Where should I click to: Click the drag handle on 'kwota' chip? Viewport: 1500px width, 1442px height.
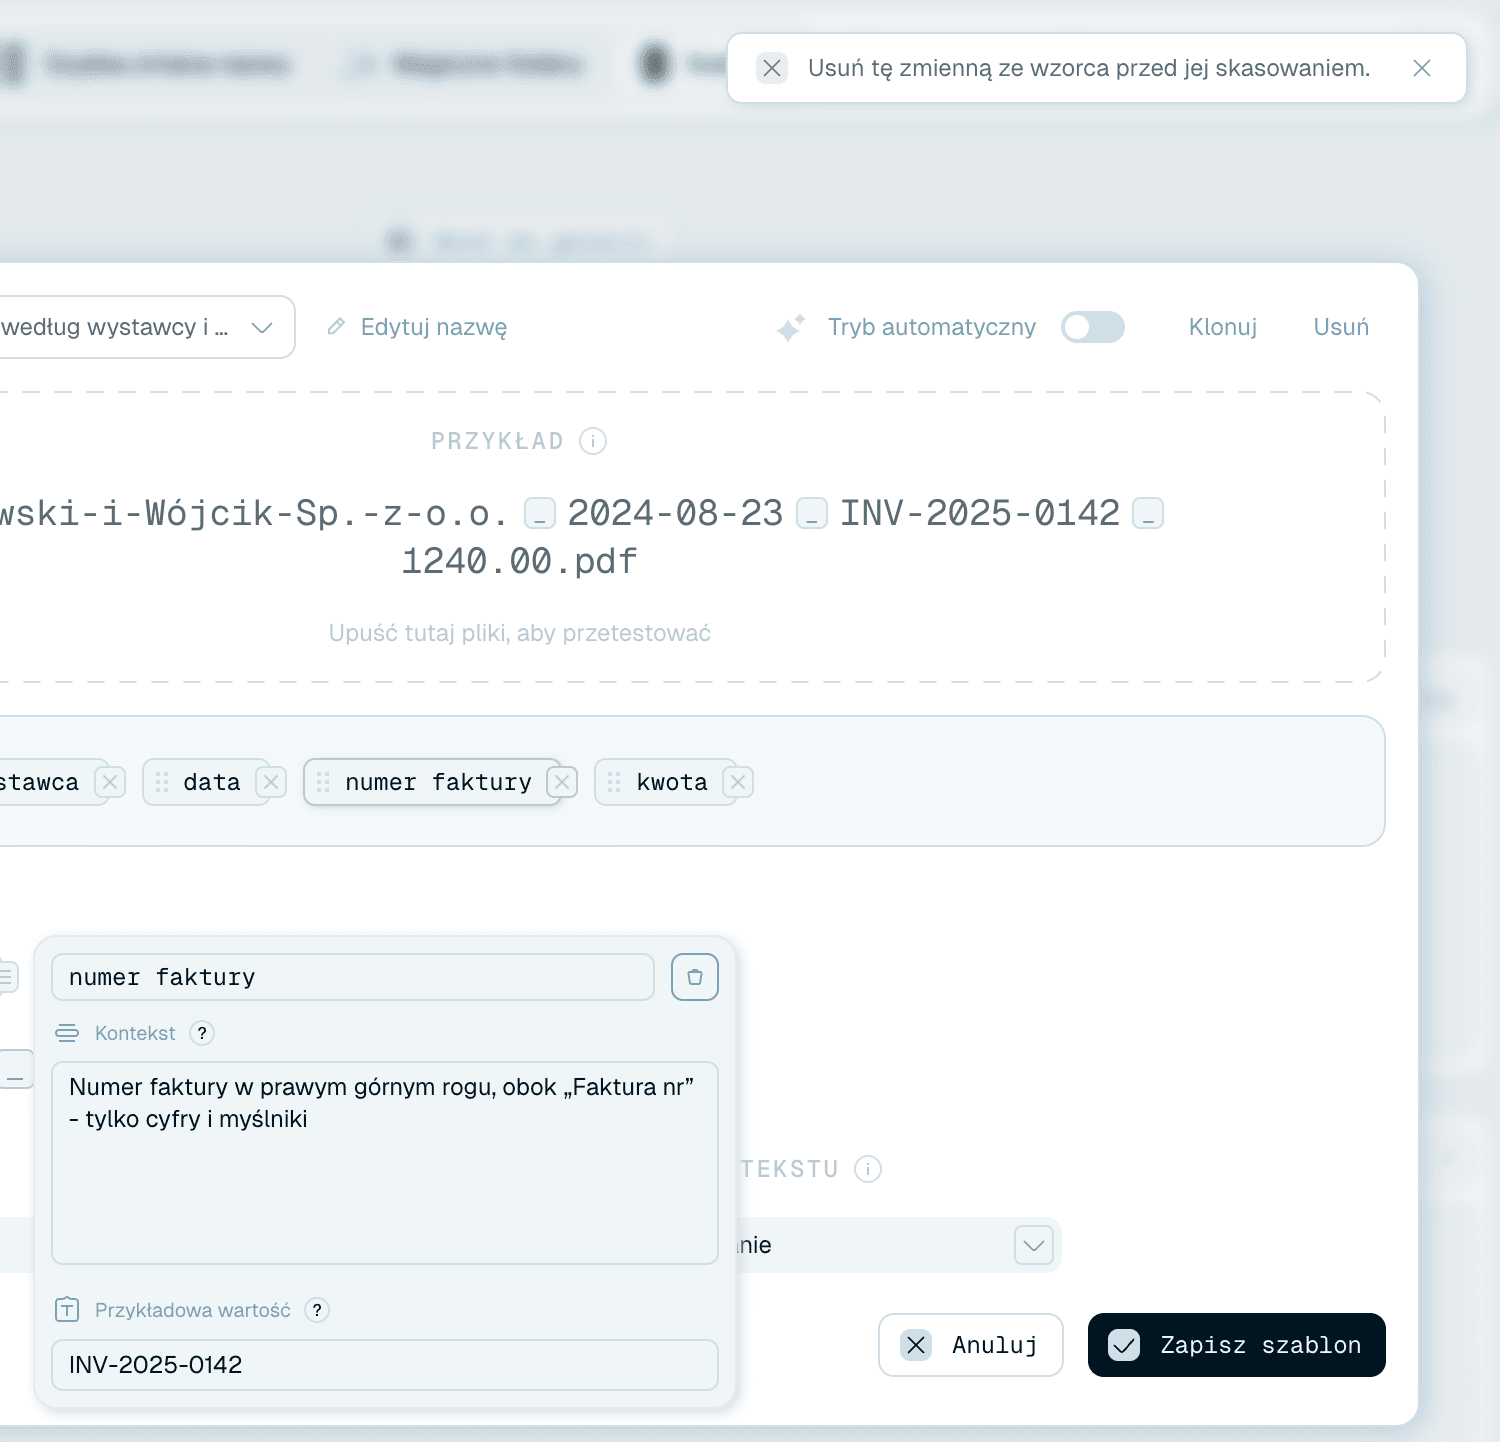614,782
